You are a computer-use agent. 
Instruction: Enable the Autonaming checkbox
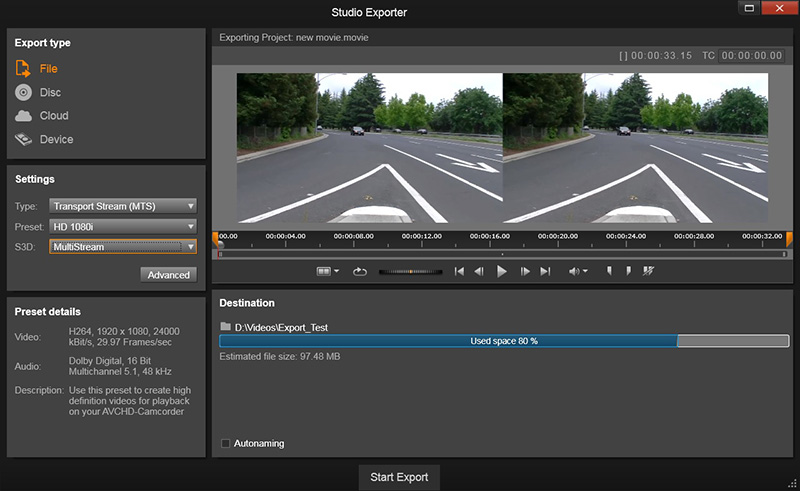coord(225,443)
